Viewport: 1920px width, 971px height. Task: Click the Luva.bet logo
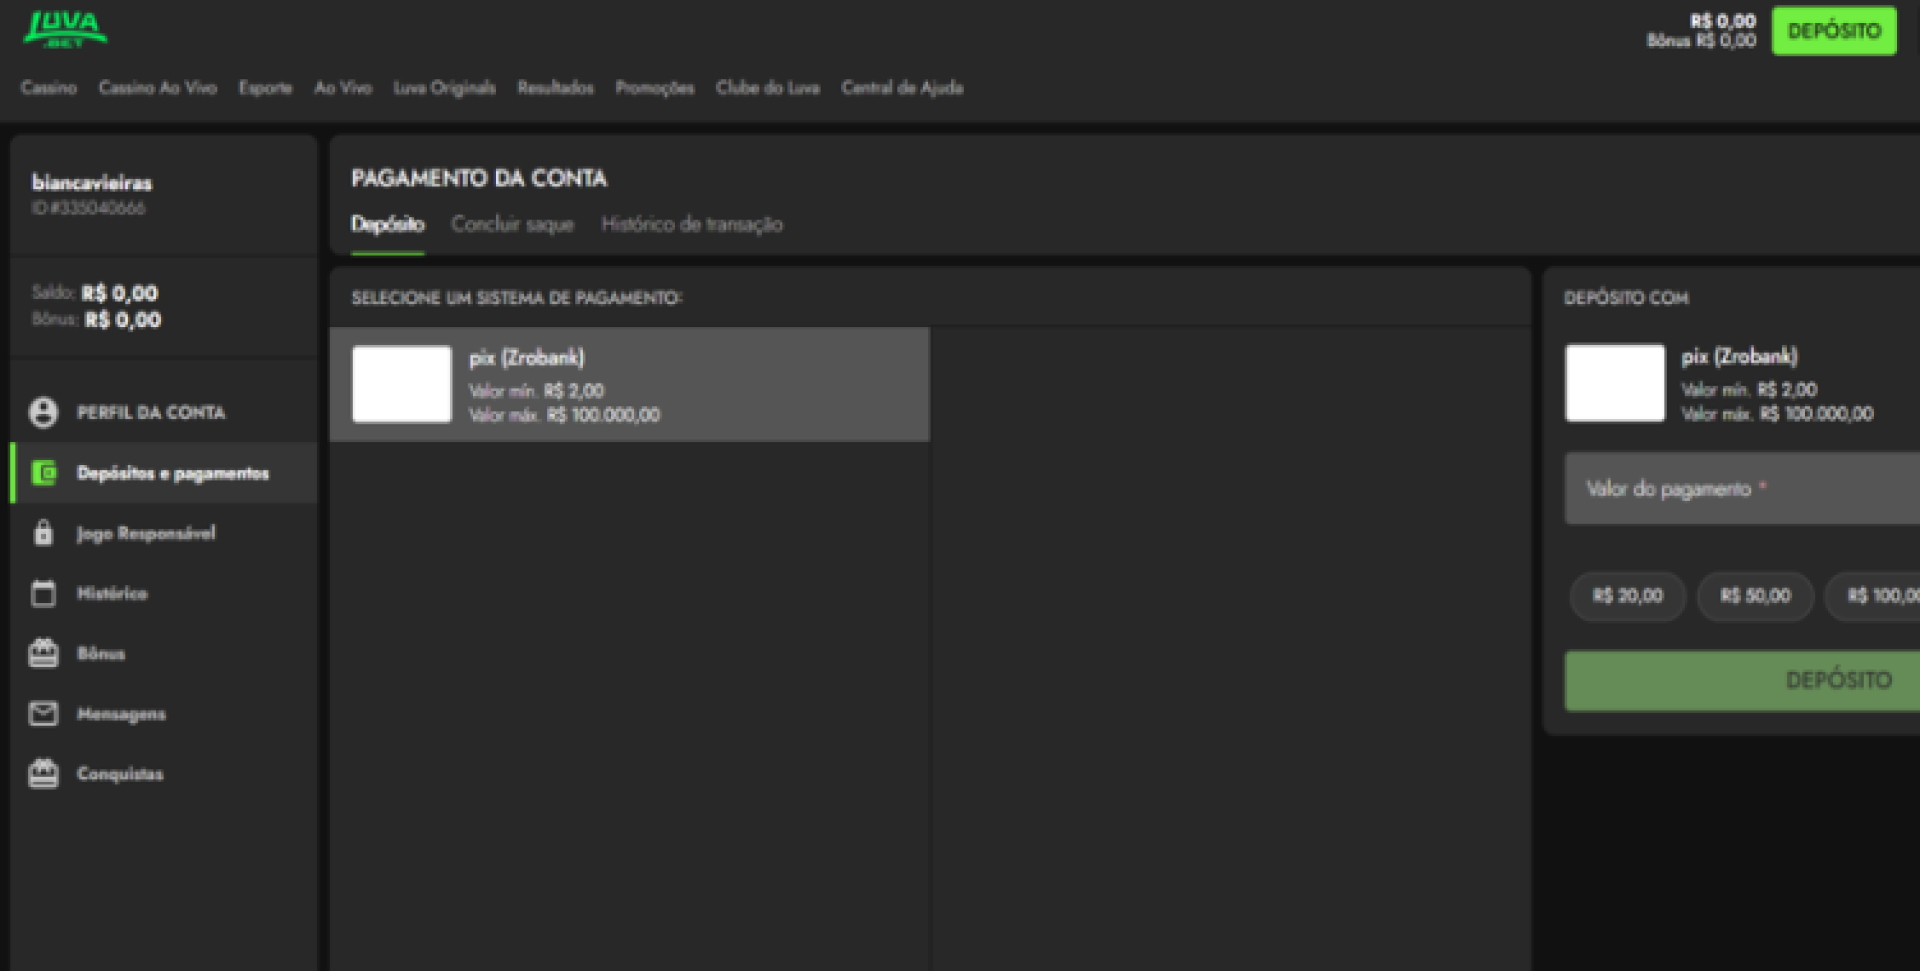(x=63, y=31)
